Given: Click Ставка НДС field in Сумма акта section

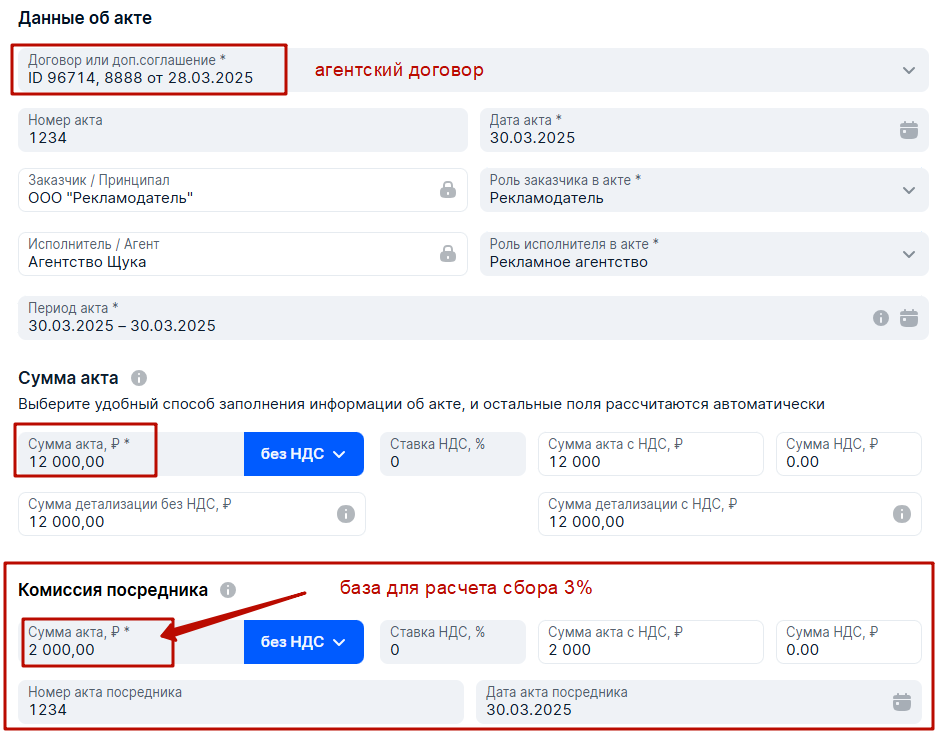Looking at the screenshot, I should (x=453, y=454).
